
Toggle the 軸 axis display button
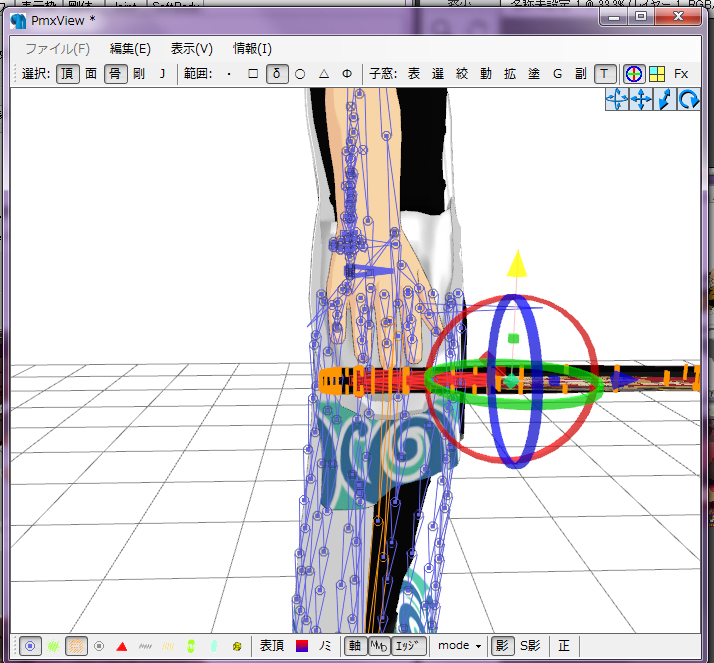[x=355, y=646]
